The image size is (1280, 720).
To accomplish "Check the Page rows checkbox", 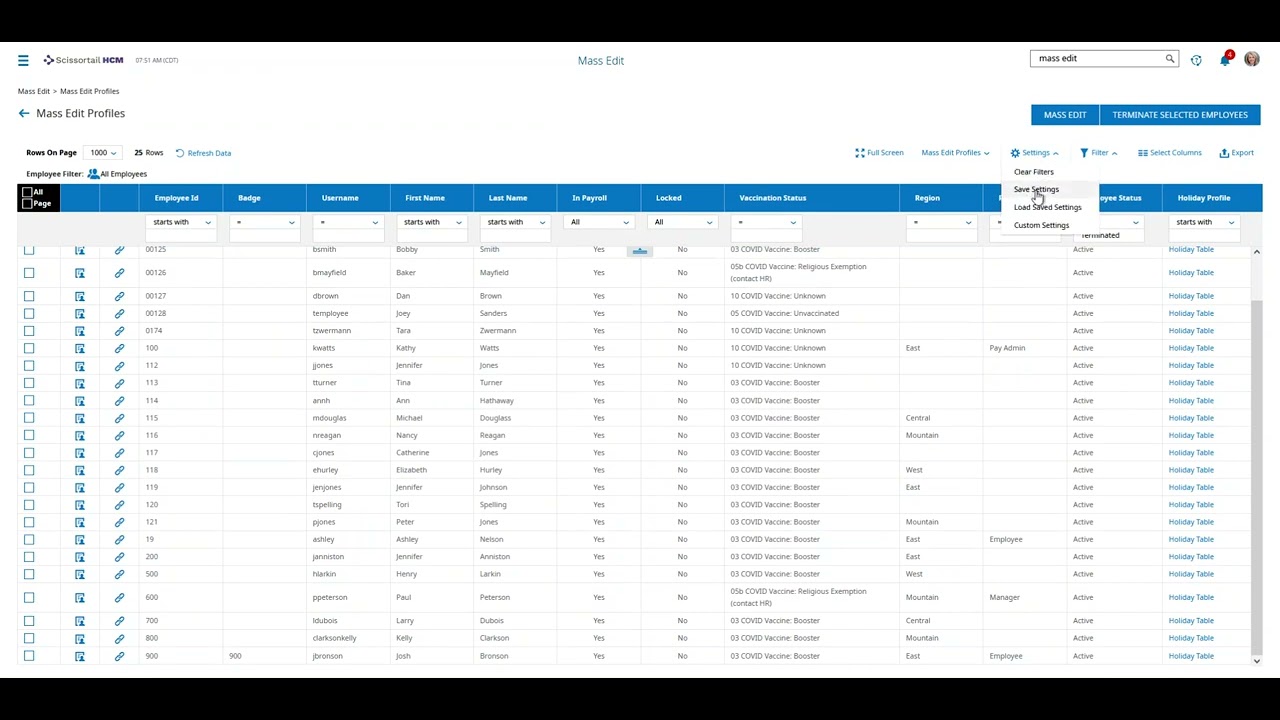I will [27, 204].
